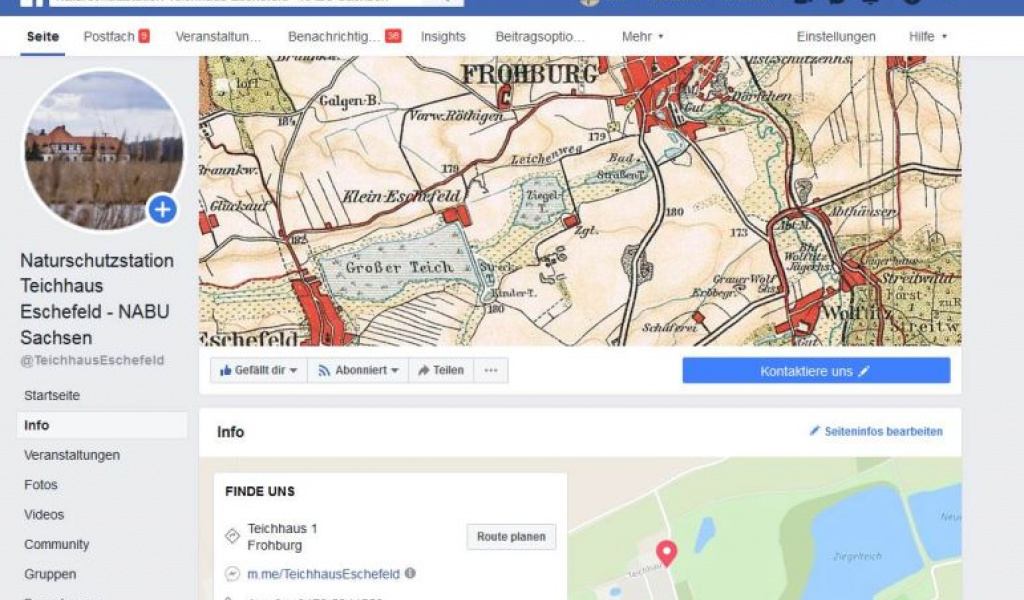Click the Seiteninfos bearbeiten link
Viewport: 1024px width, 600px height.
876,432
